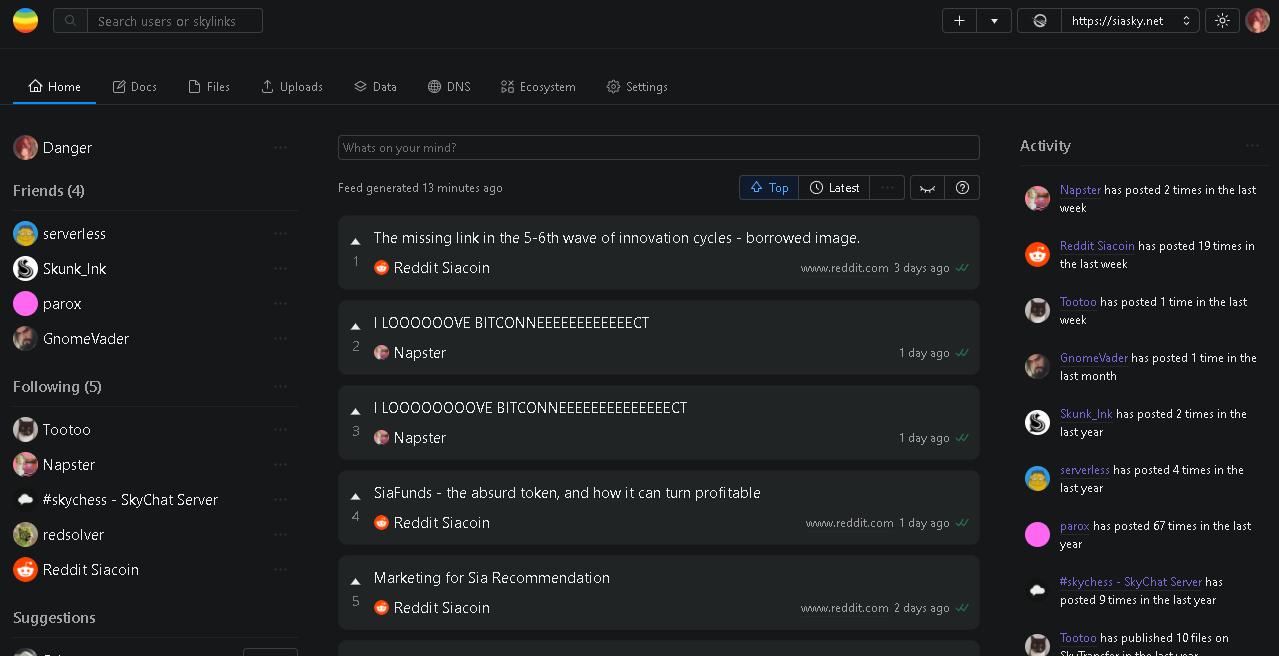
Task: Open 'Marketing for Sia Recommendation' post title
Action: pyautogui.click(x=492, y=578)
